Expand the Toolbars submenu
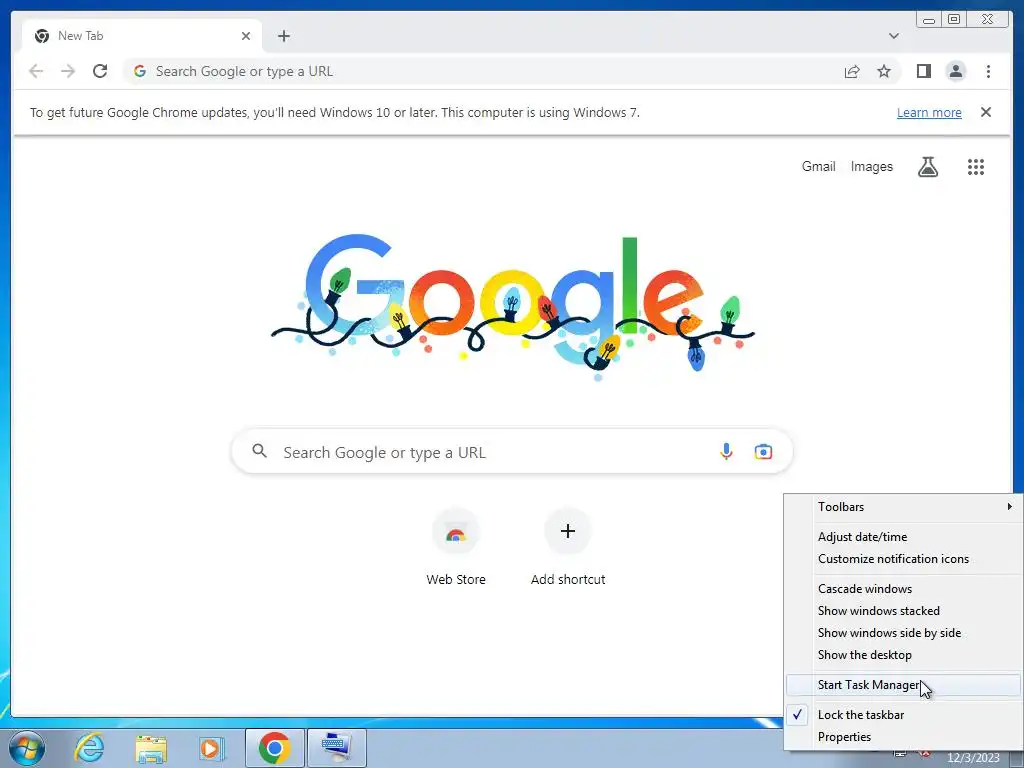Viewport: 1024px width, 768px height. tap(903, 507)
